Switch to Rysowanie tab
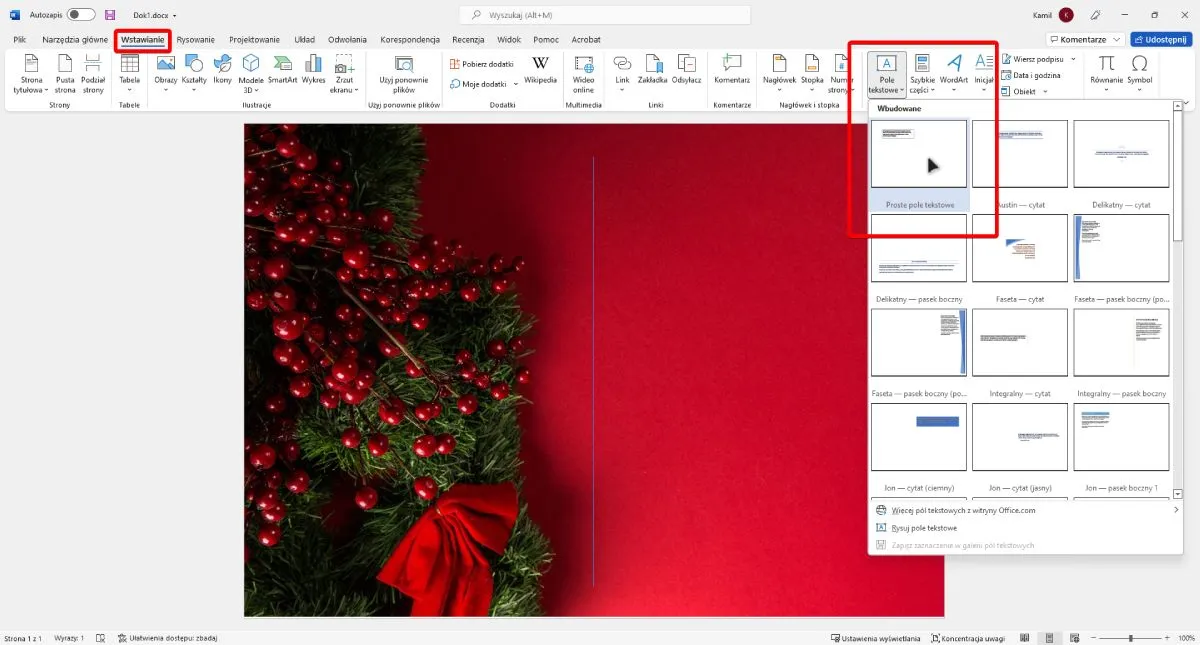The image size is (1200, 645). [196, 39]
